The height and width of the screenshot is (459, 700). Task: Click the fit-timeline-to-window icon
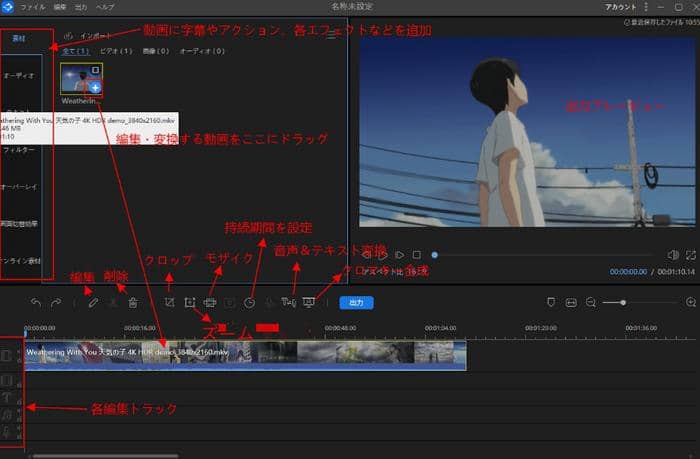[571, 303]
